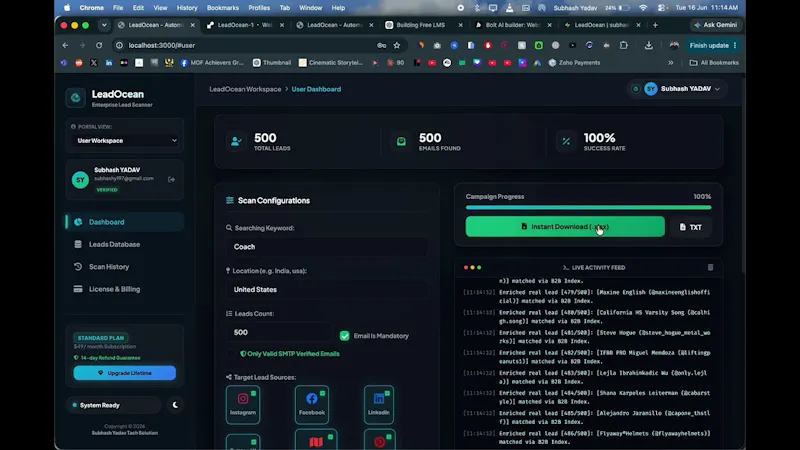Click the sign-out icon beside Subhash YADAV card

[171, 180]
